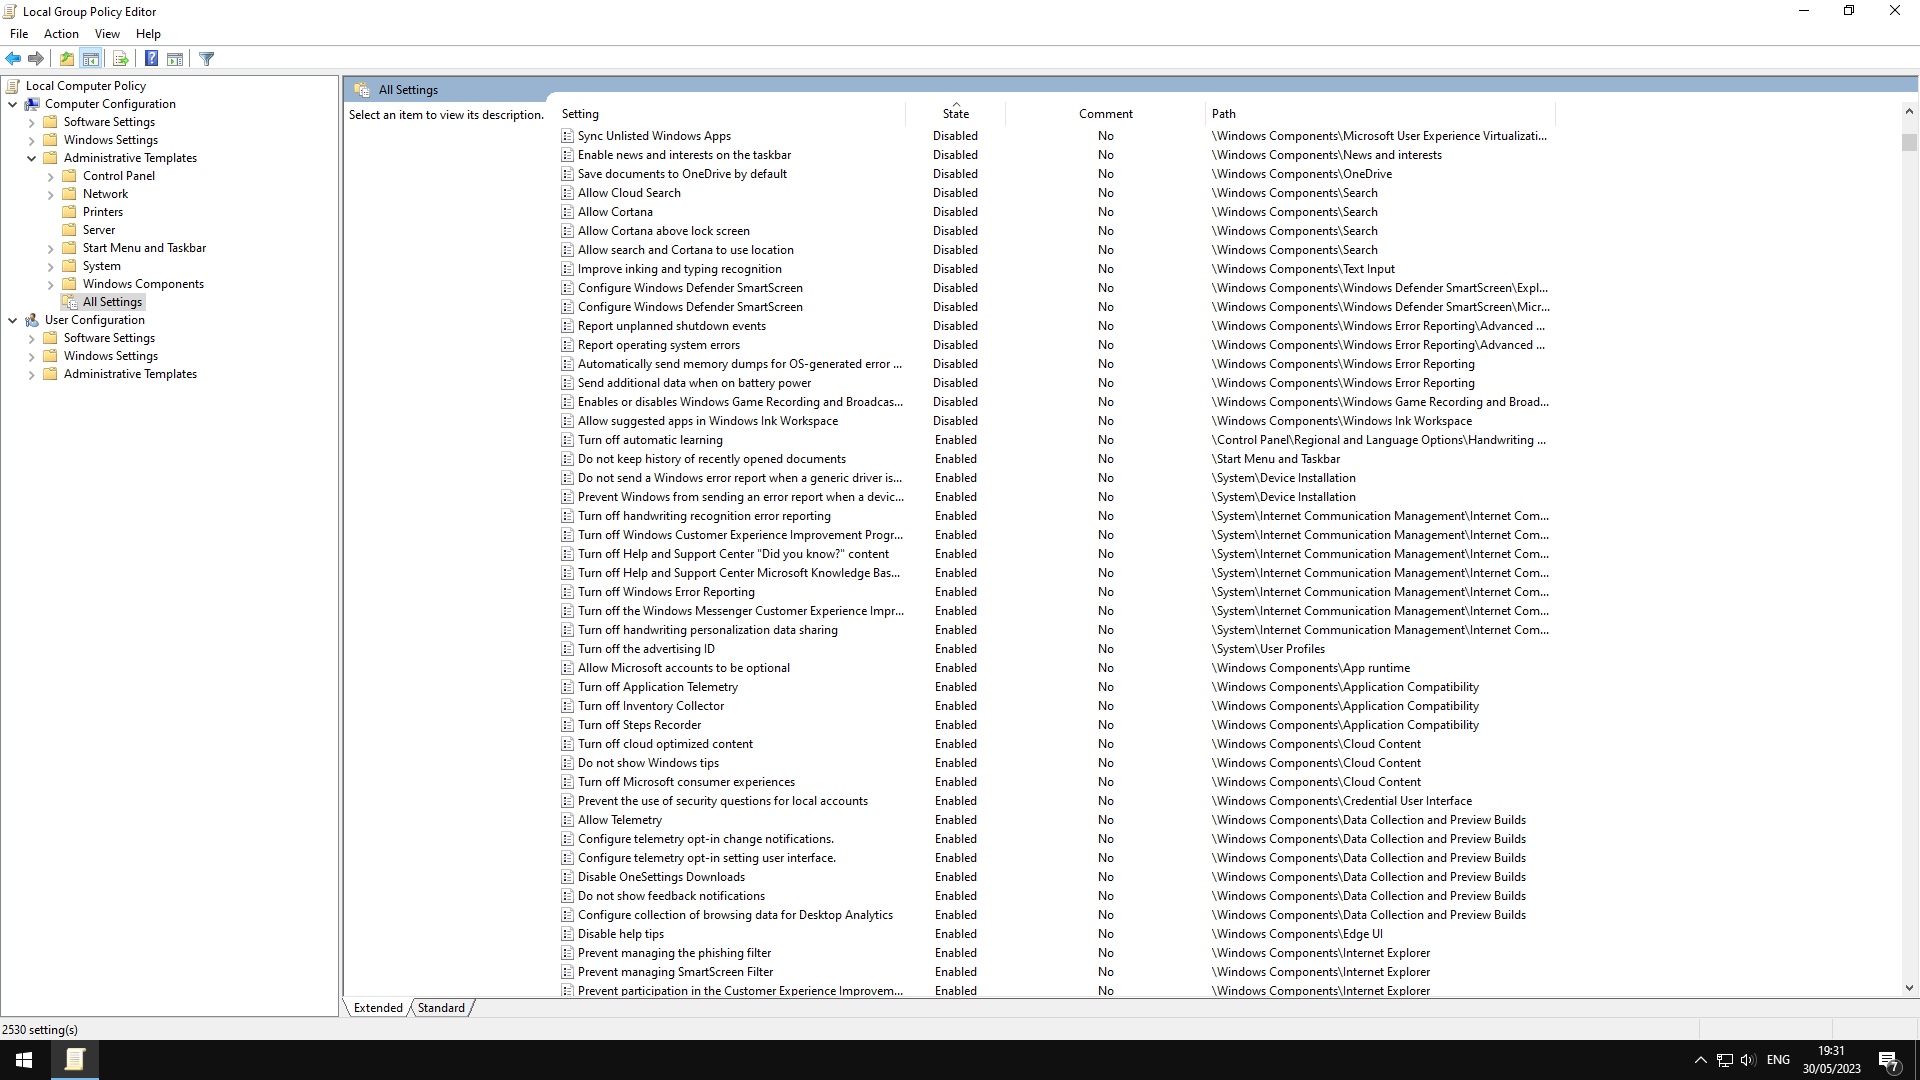Viewport: 1920px width, 1080px height.
Task: Select "Turn off the advertising ID" setting
Action: 646,649
